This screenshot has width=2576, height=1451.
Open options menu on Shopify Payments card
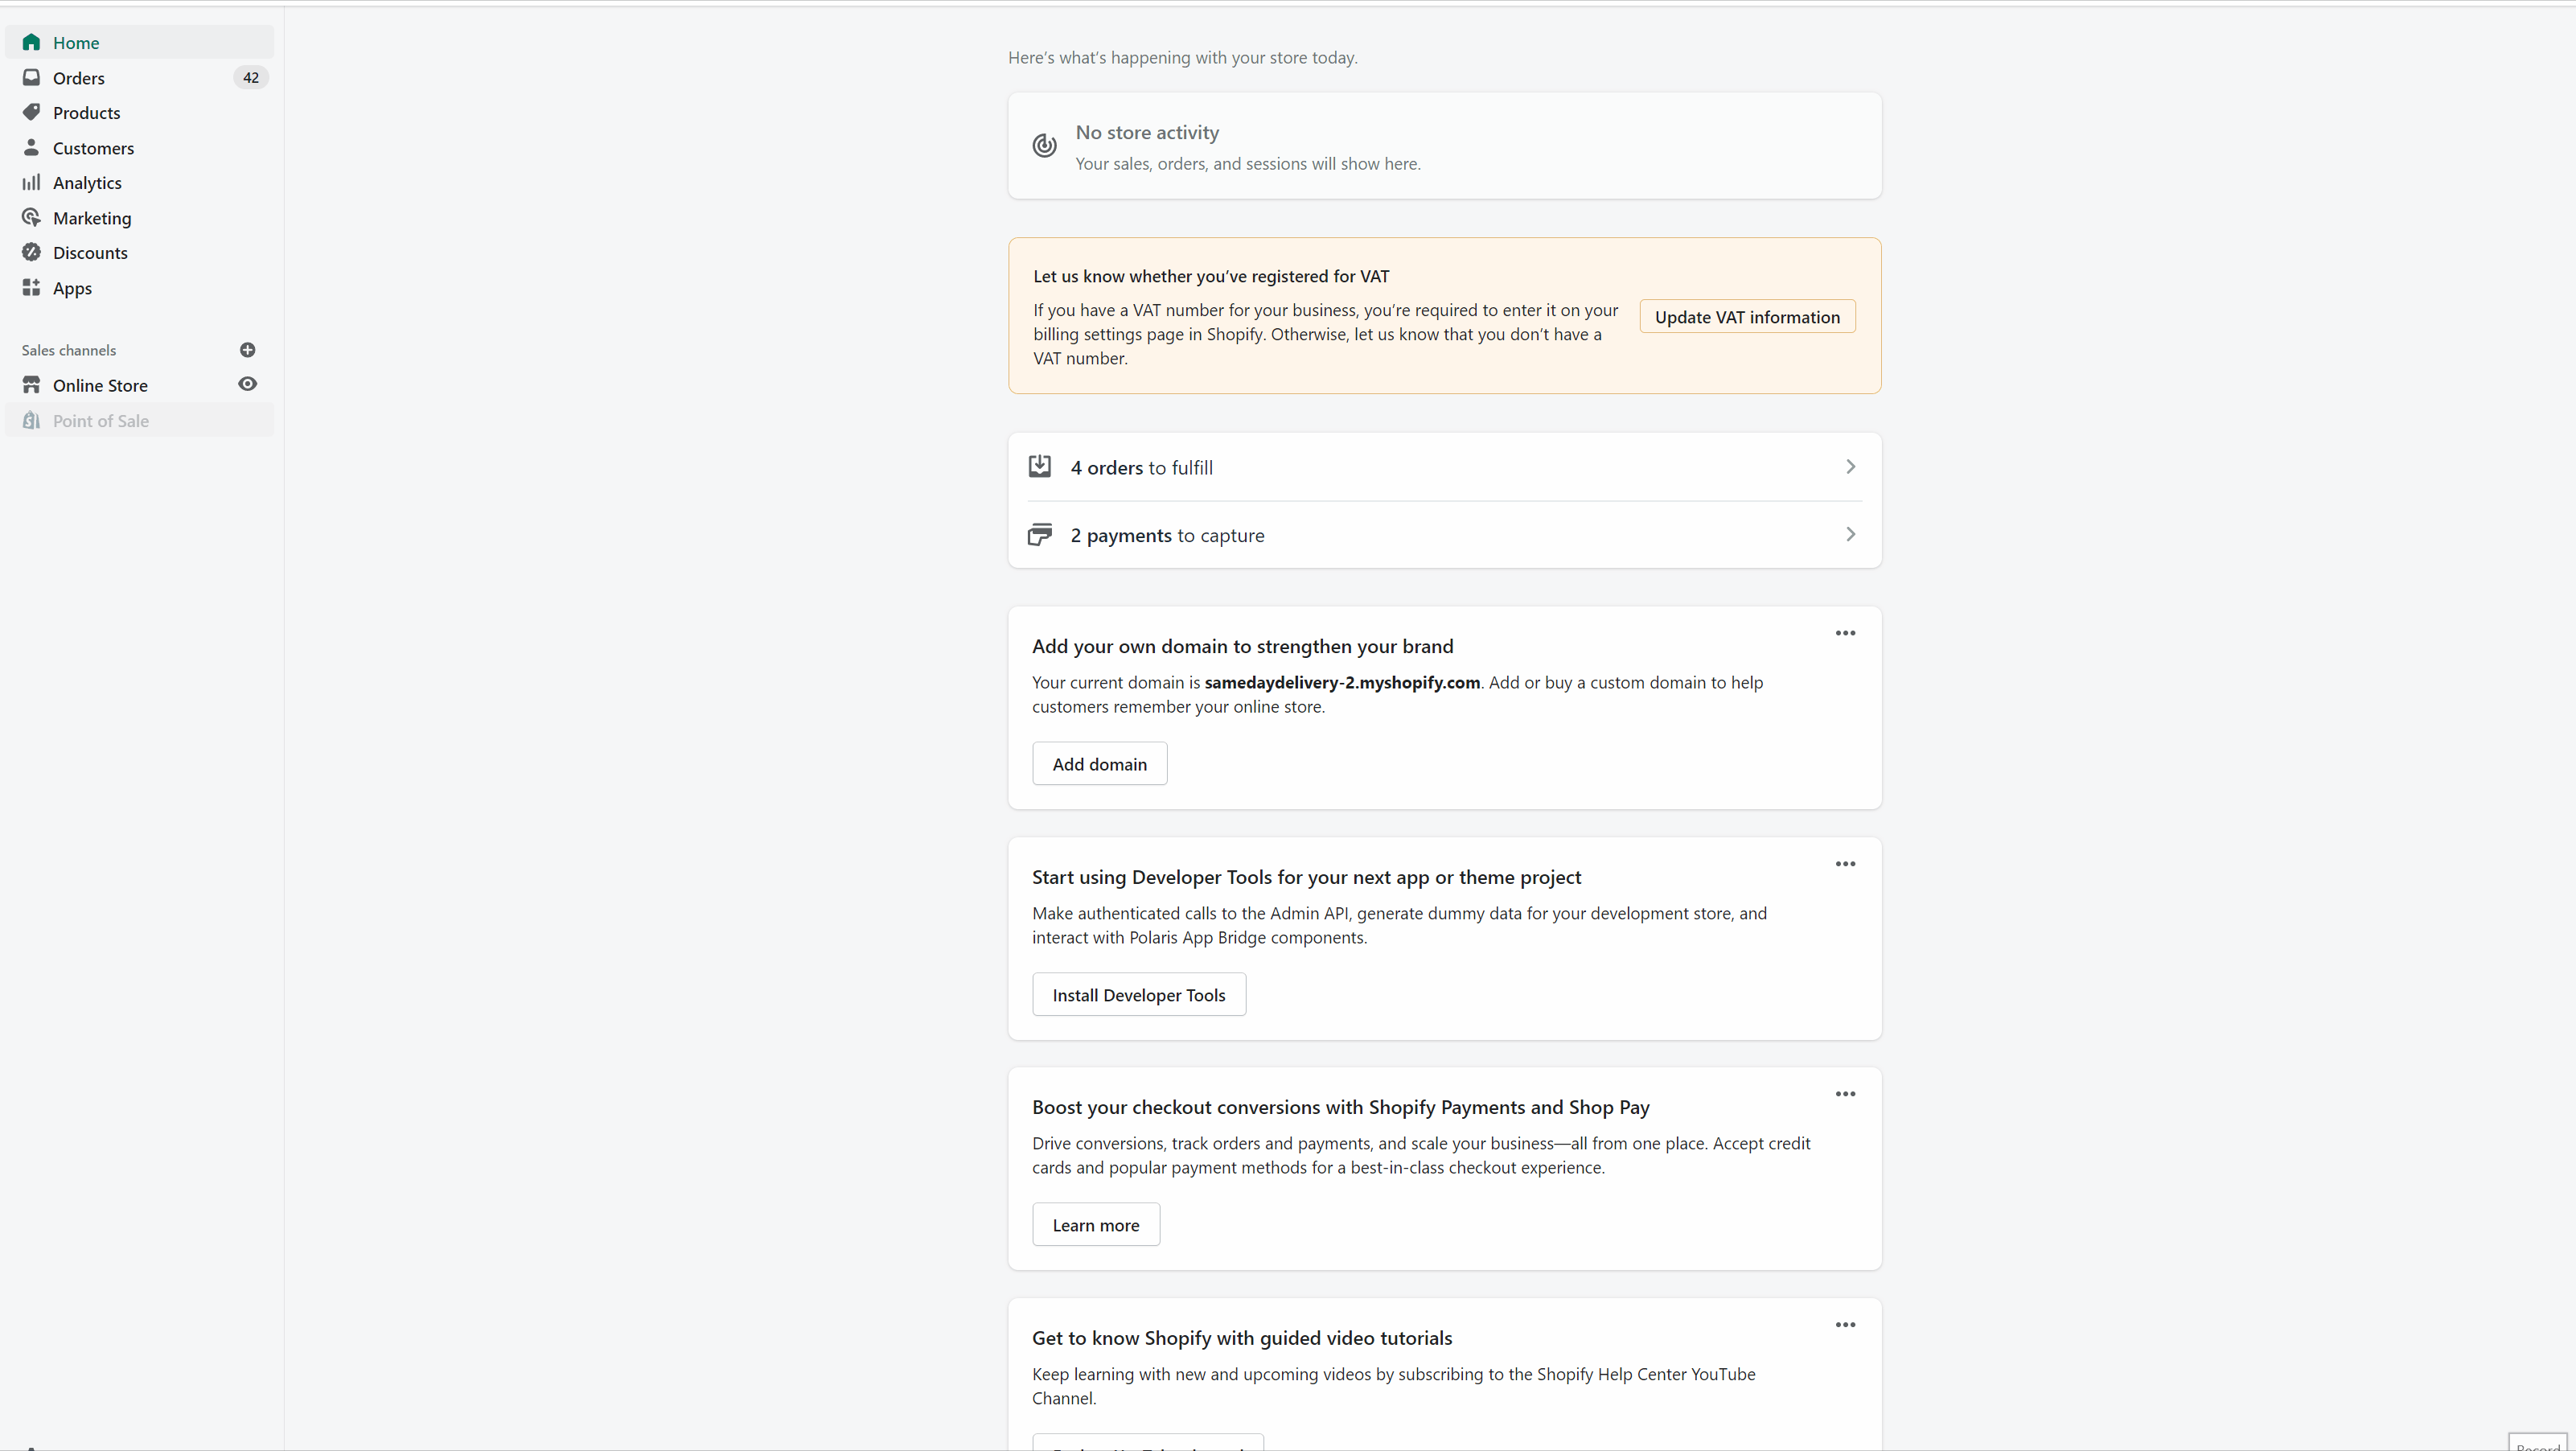1844,1094
